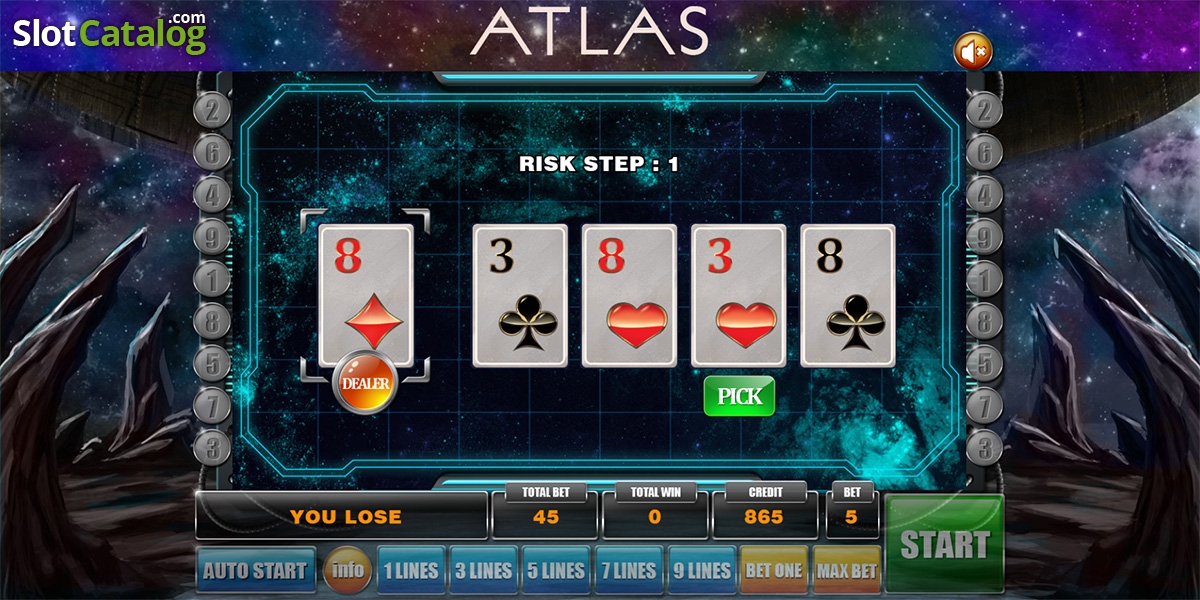
Task: Click the MAX BET button
Action: pos(847,571)
